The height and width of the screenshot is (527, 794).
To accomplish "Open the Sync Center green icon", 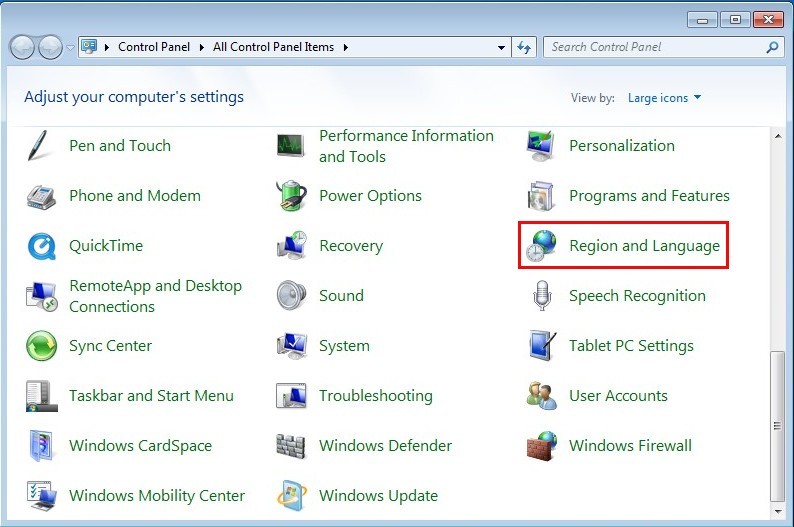I will point(41,346).
